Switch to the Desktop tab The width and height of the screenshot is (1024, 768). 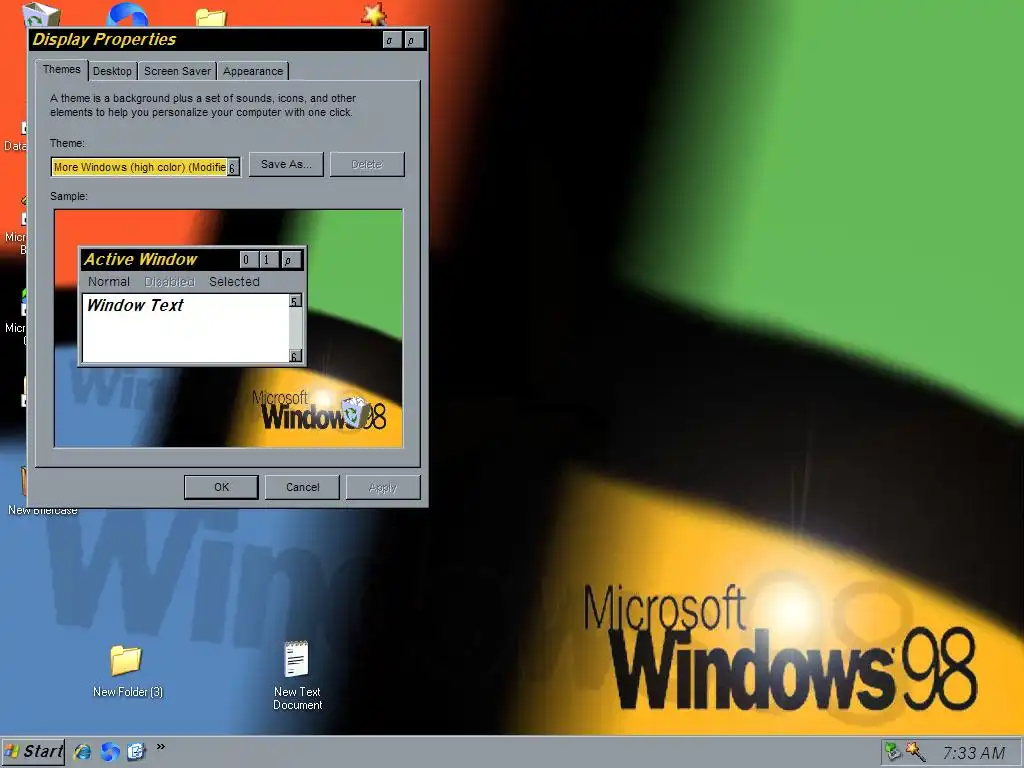(x=112, y=71)
